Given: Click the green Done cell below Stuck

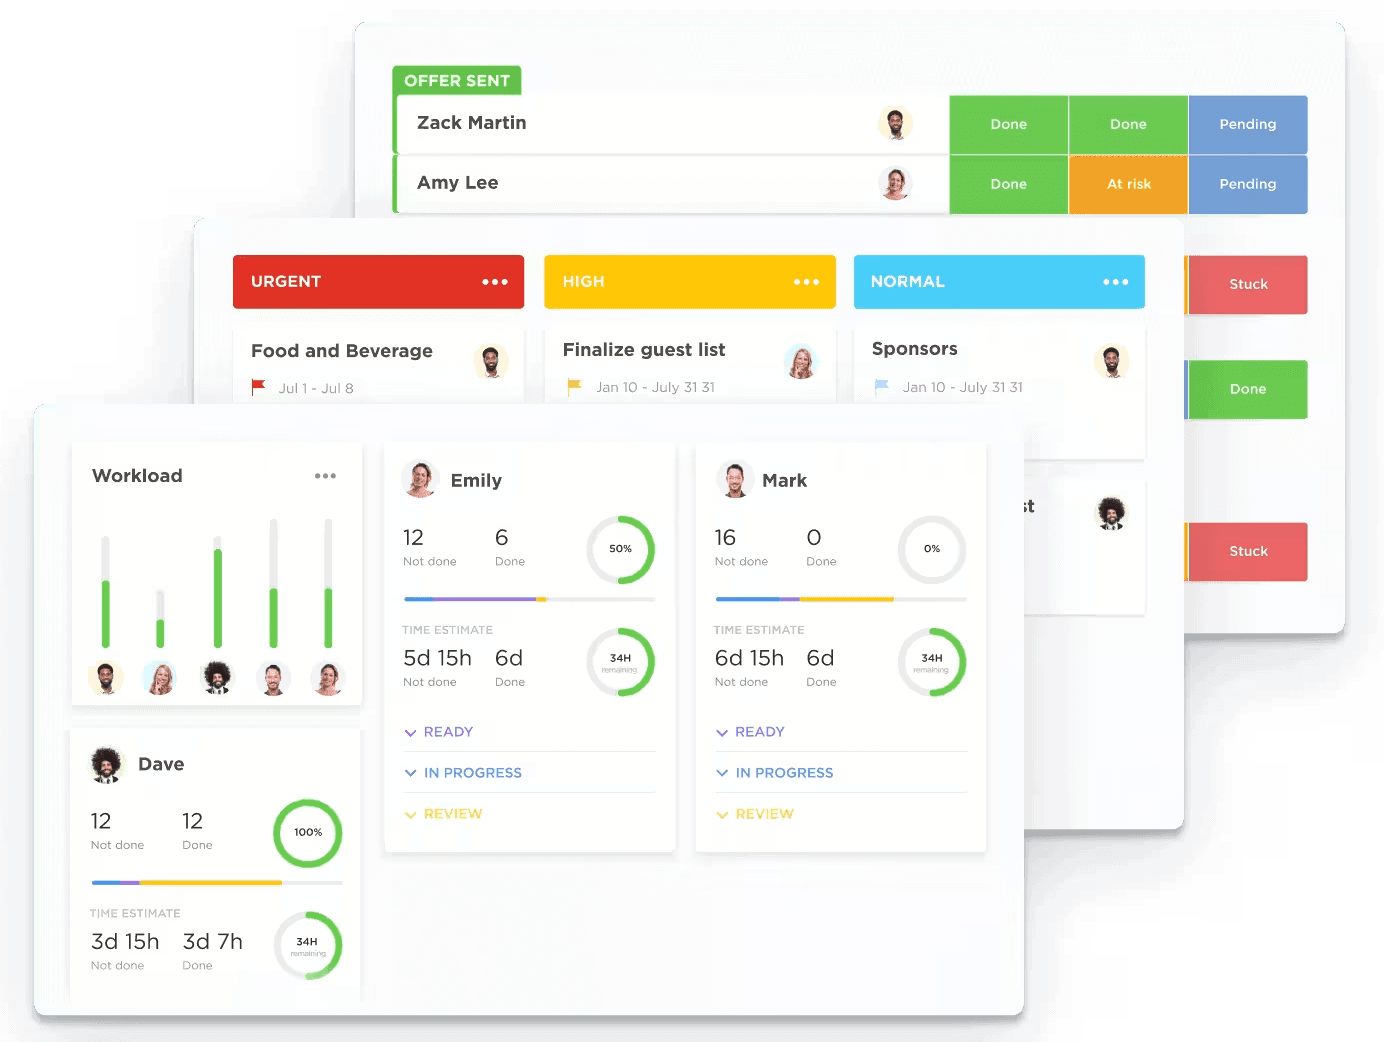Looking at the screenshot, I should point(1248,389).
